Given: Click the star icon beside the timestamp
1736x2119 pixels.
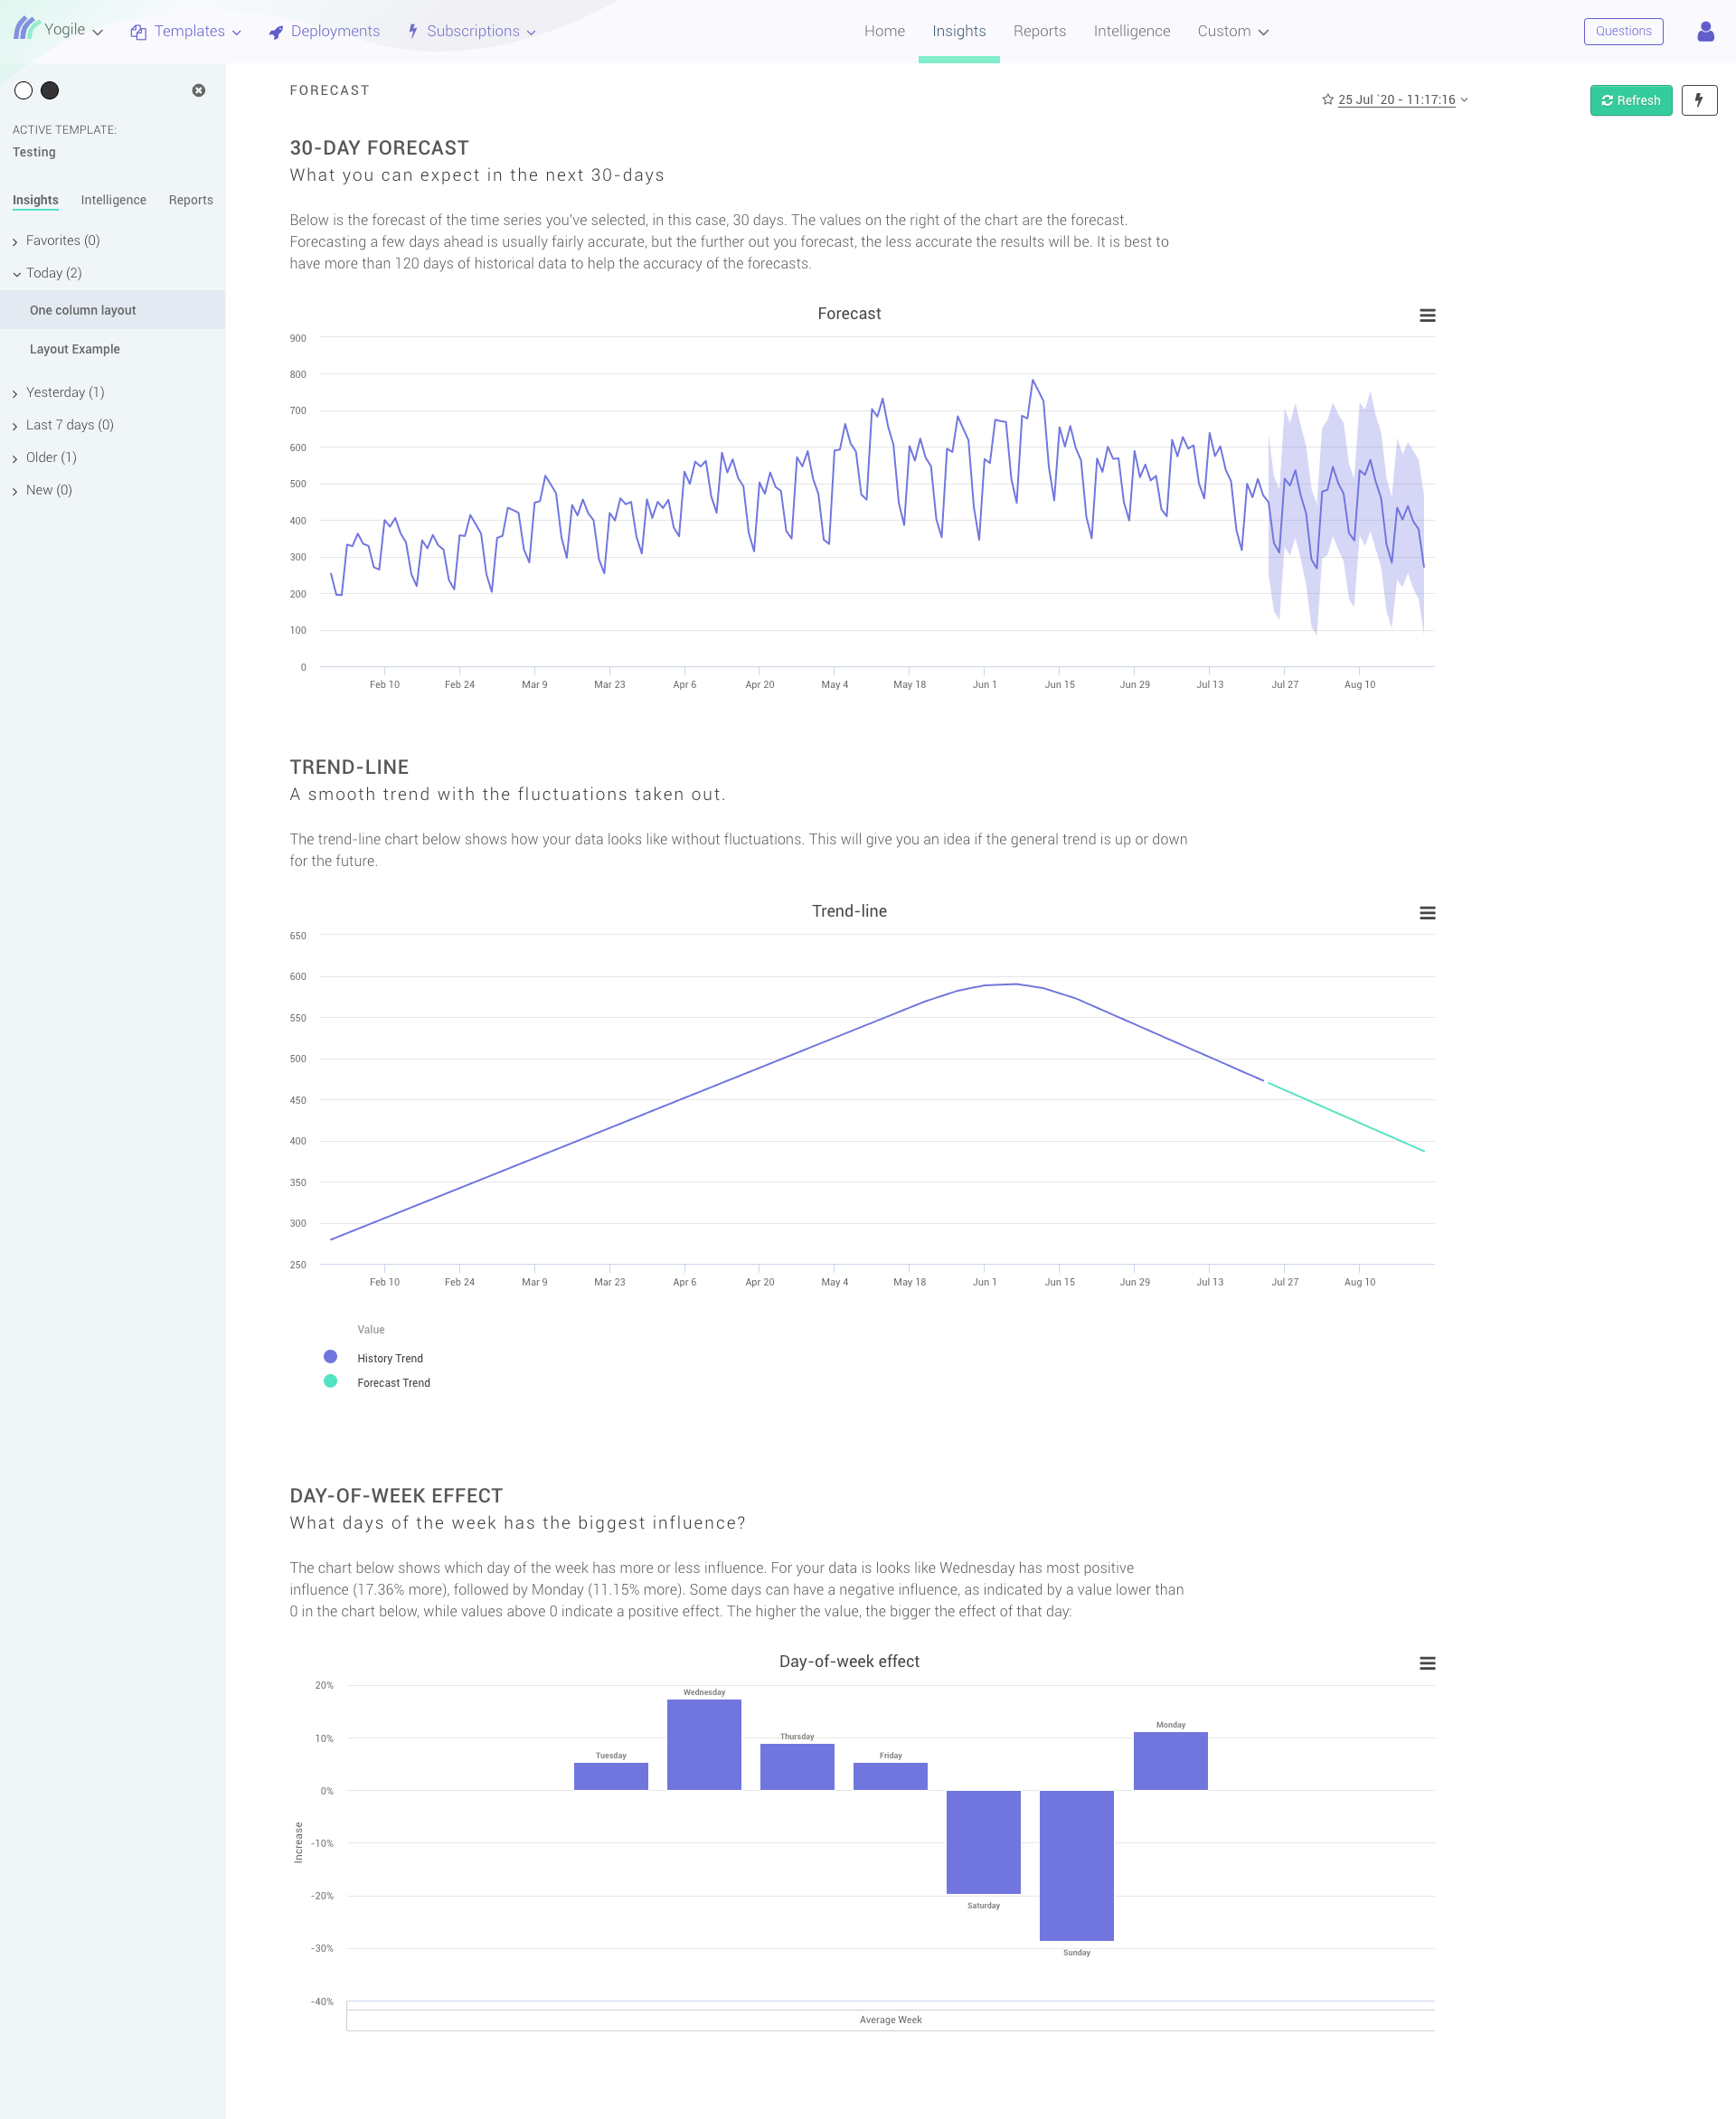Looking at the screenshot, I should coord(1327,100).
